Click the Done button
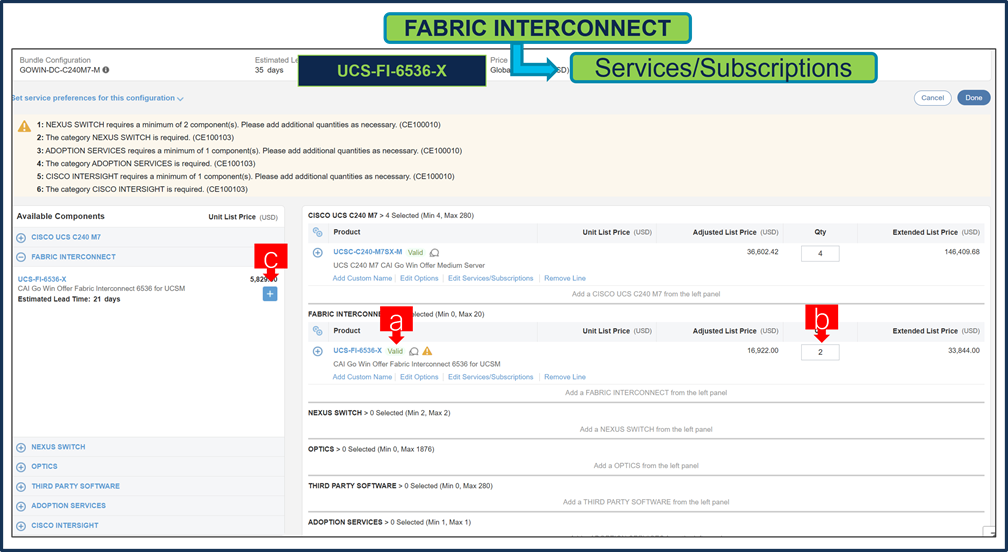 pyautogui.click(x=973, y=98)
